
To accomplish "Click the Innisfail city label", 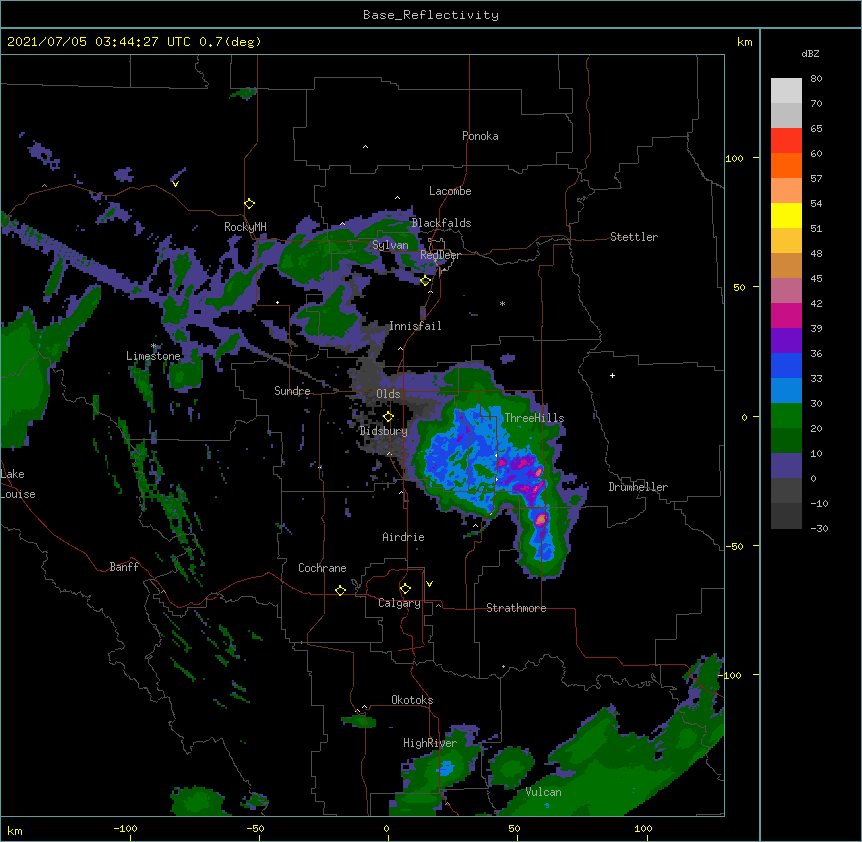I will [x=415, y=326].
